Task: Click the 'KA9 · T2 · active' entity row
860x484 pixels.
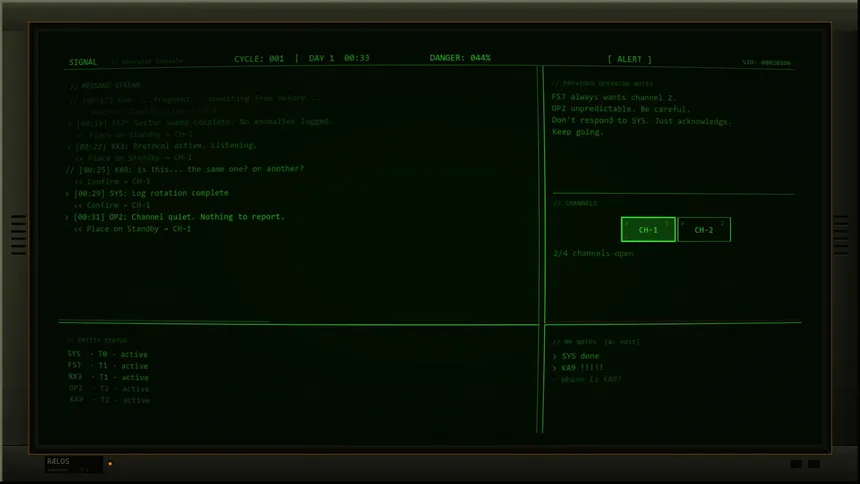Action: [x=109, y=400]
